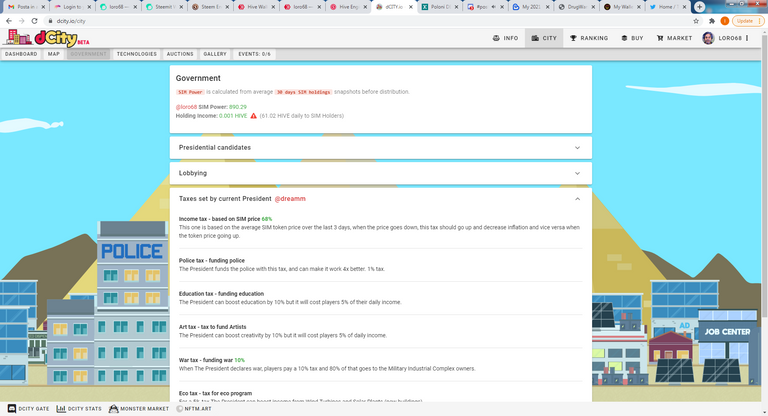The width and height of the screenshot is (768, 416).
Task: Click the Education tax heading
Action: 221,294
